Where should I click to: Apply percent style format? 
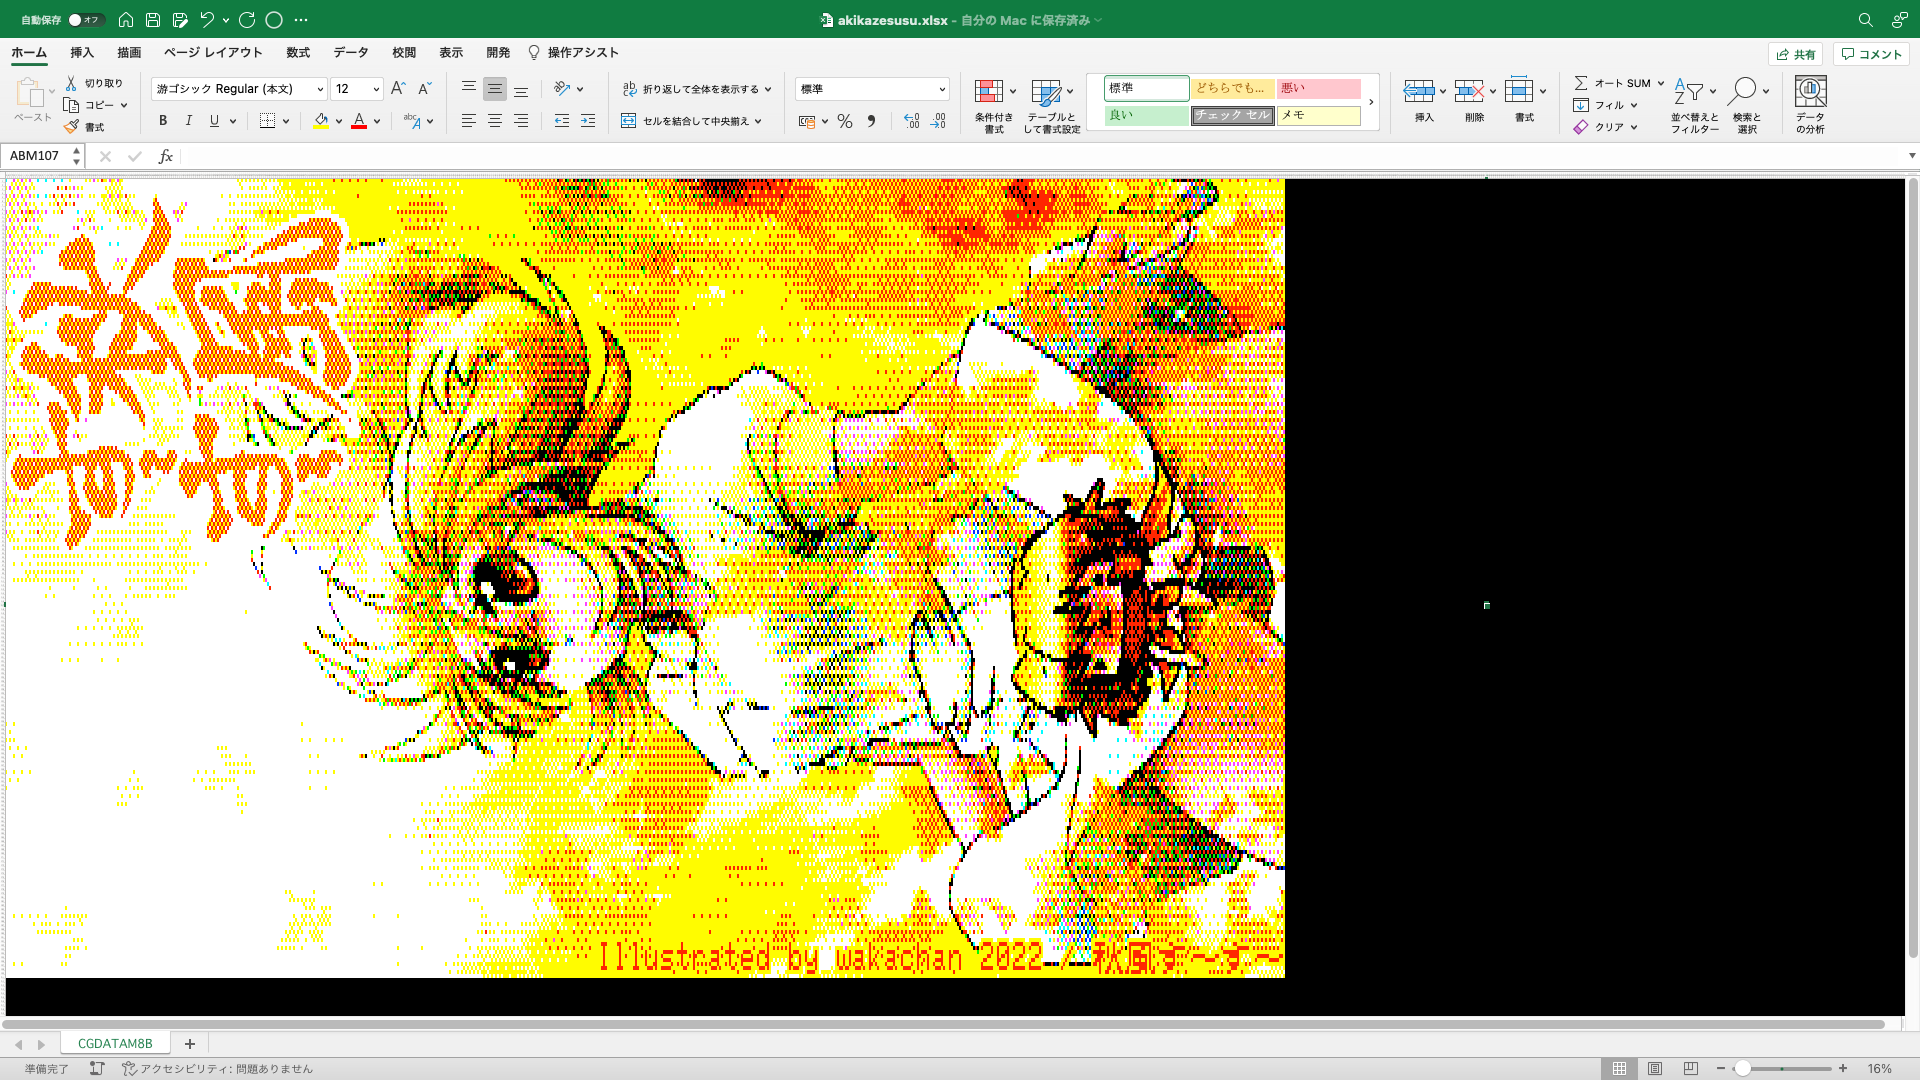point(845,121)
